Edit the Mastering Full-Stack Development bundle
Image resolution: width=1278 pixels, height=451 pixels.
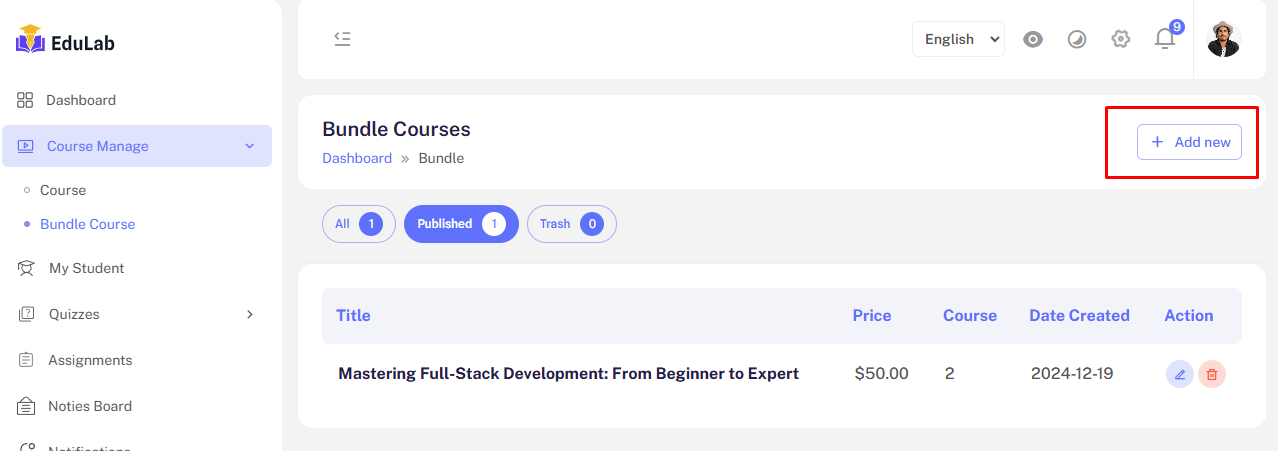coord(1180,374)
